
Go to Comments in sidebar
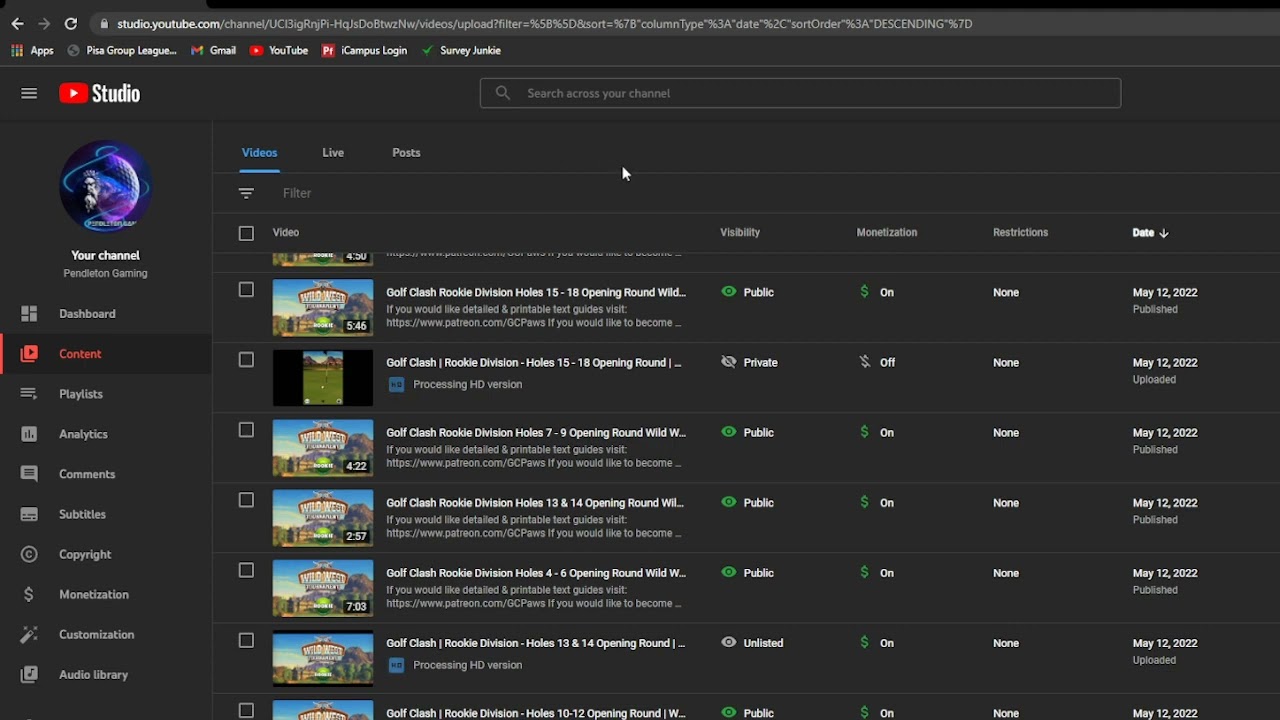[x=86, y=474]
